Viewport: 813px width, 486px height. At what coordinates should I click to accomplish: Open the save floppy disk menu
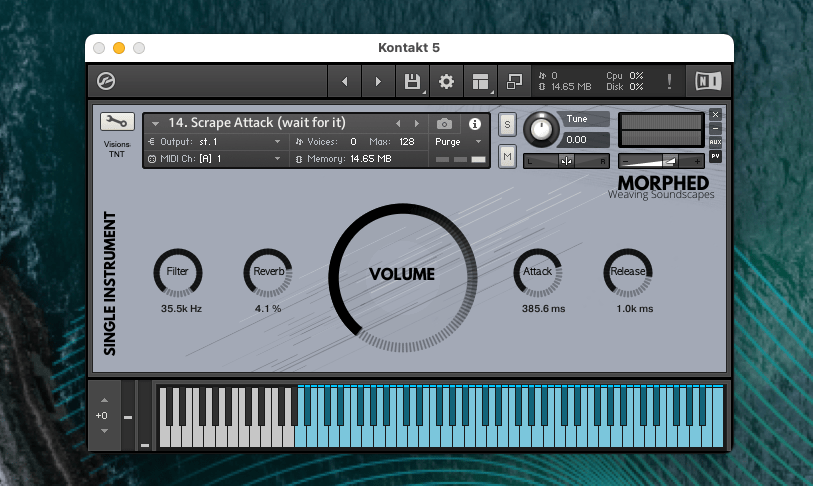412,81
